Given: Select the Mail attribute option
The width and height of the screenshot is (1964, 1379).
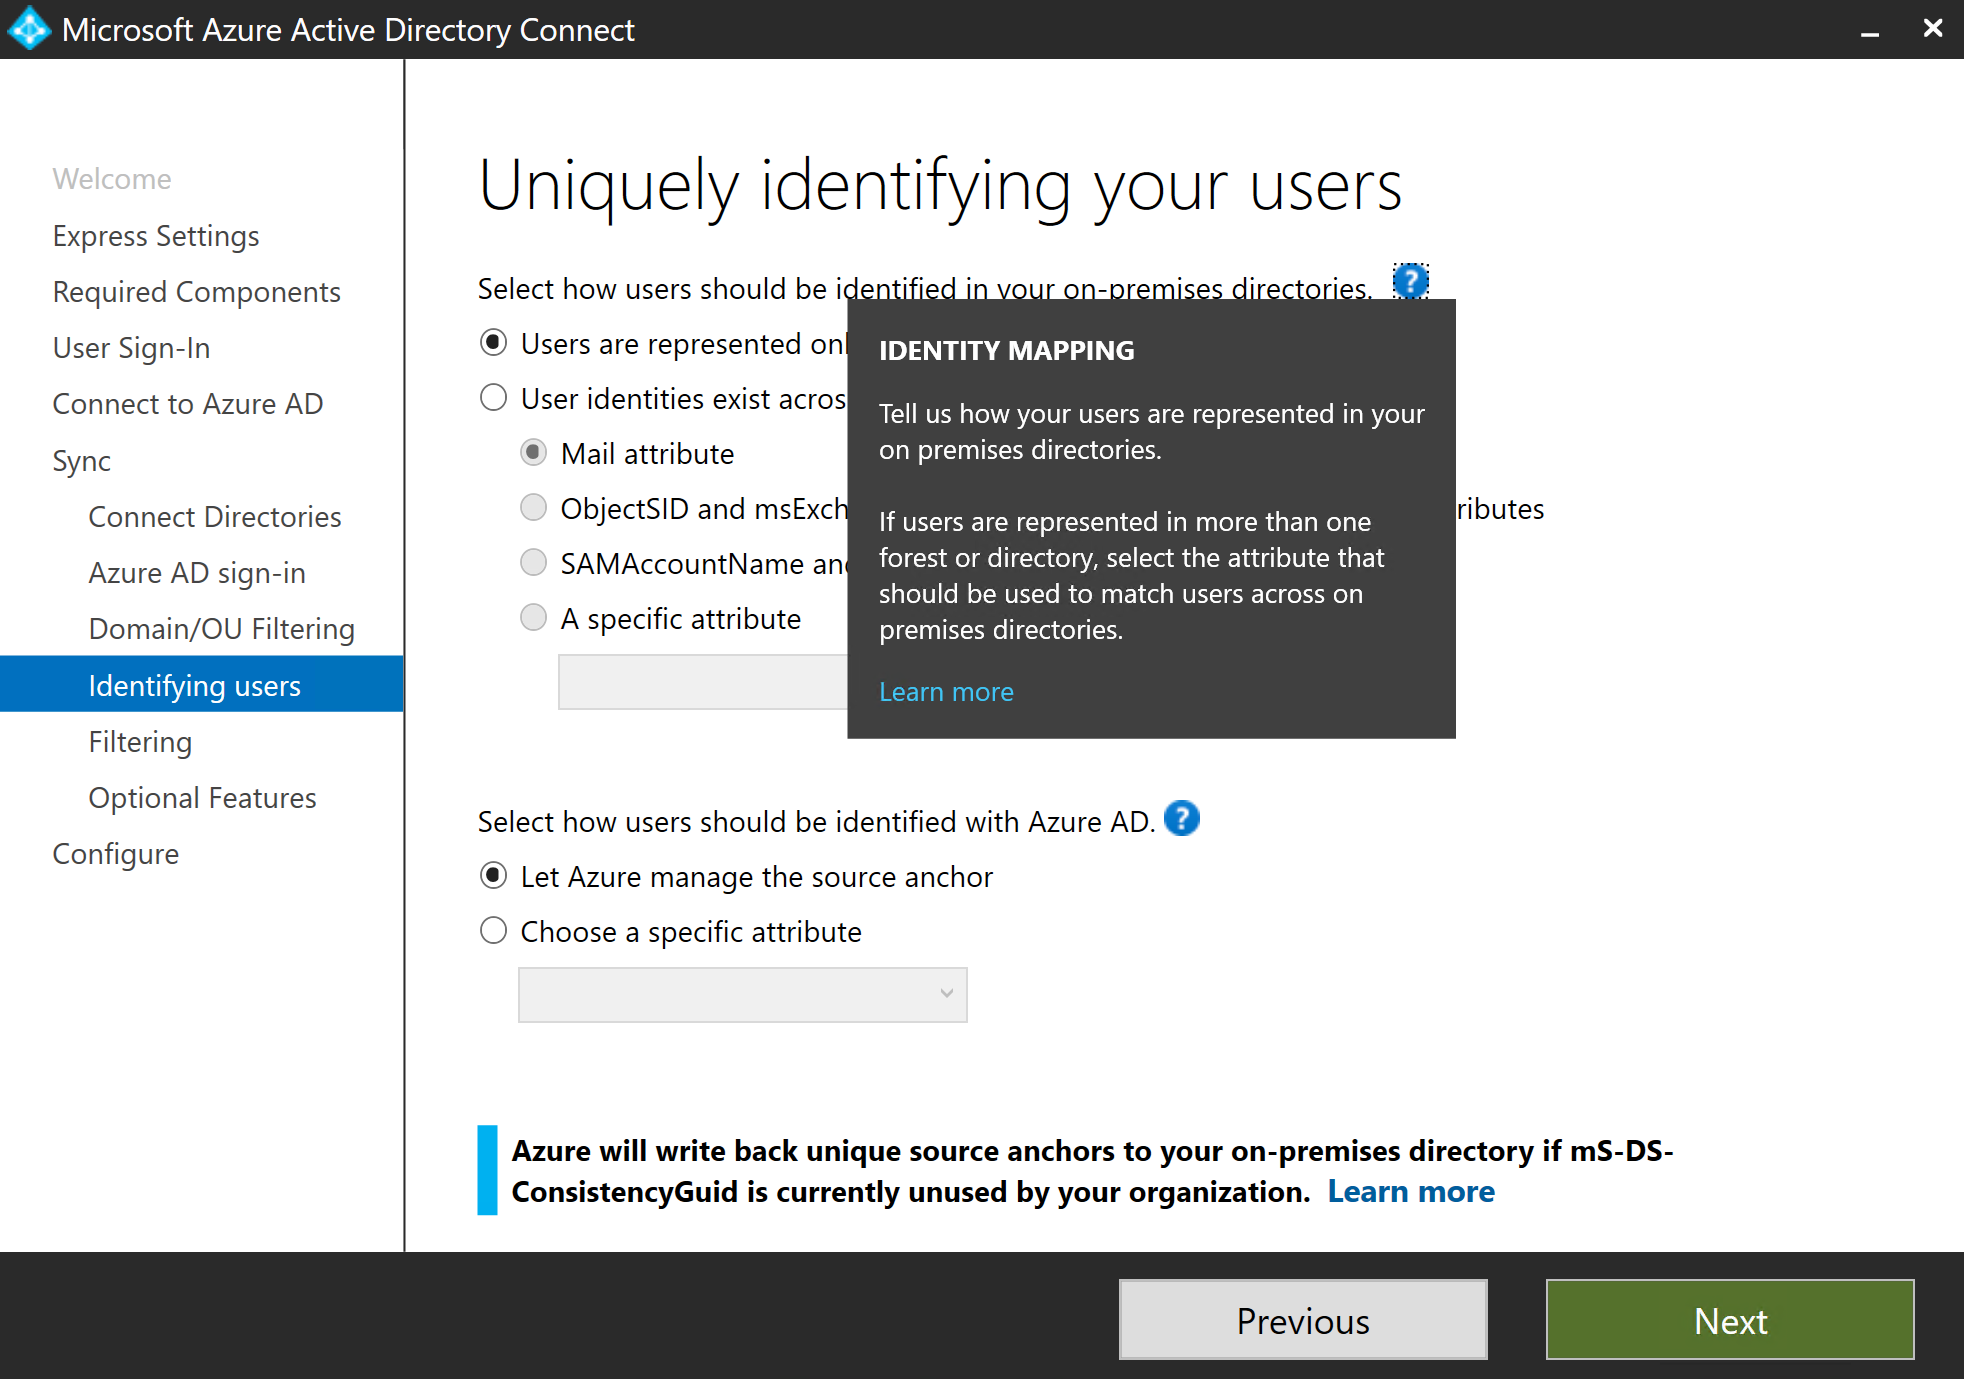Looking at the screenshot, I should pos(533,452).
